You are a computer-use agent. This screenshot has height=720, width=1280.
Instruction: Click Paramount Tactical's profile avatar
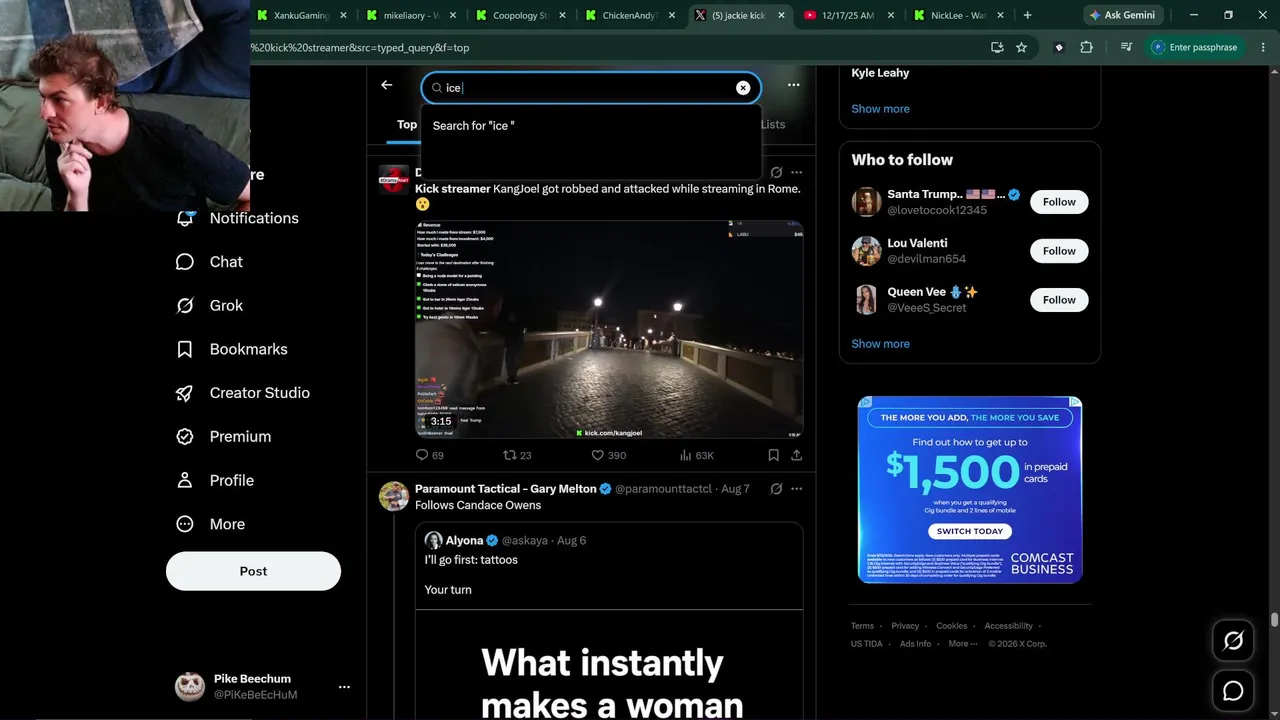coord(394,496)
